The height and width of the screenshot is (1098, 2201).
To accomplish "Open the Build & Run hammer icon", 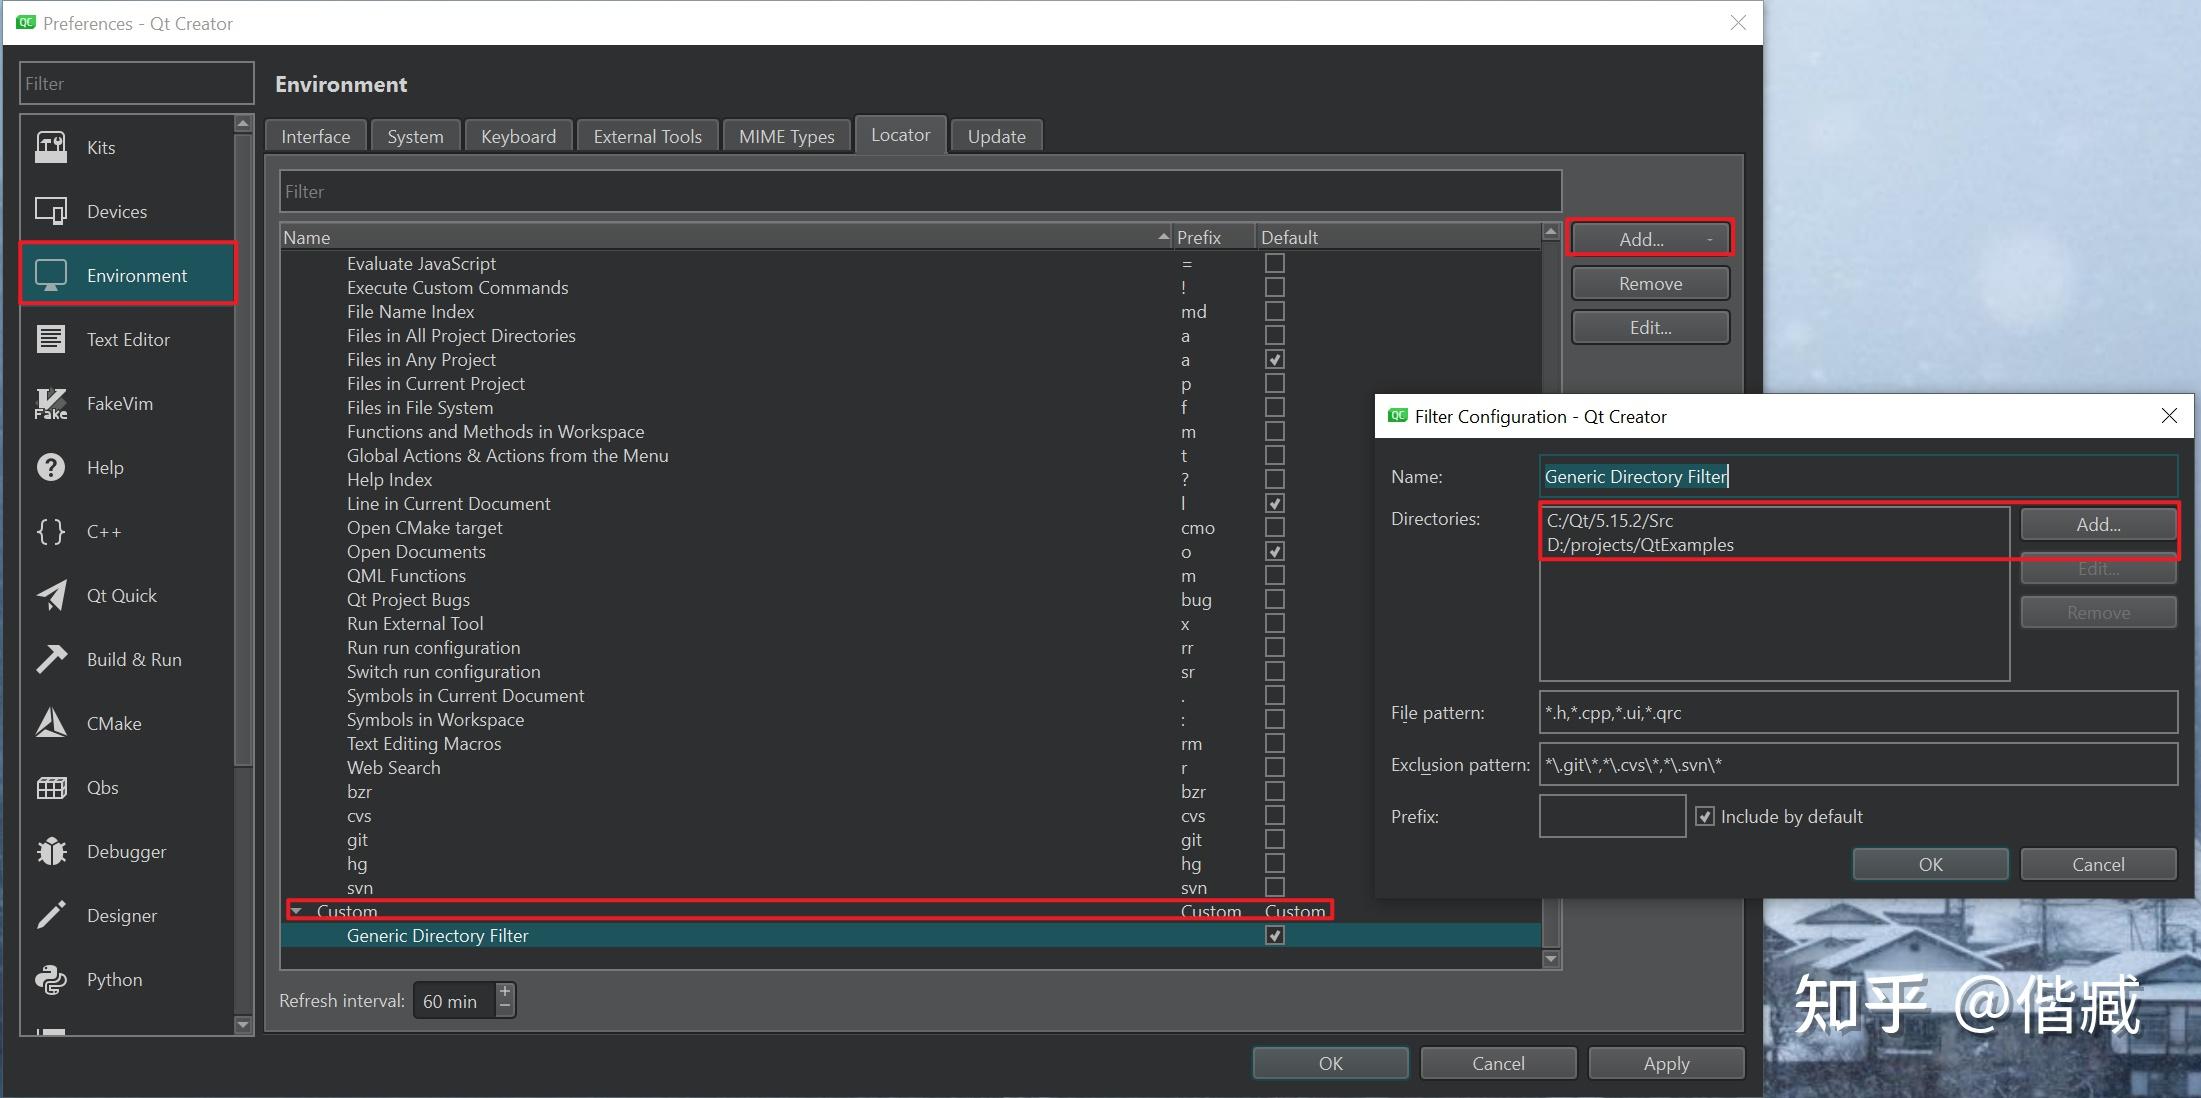I will click(51, 659).
